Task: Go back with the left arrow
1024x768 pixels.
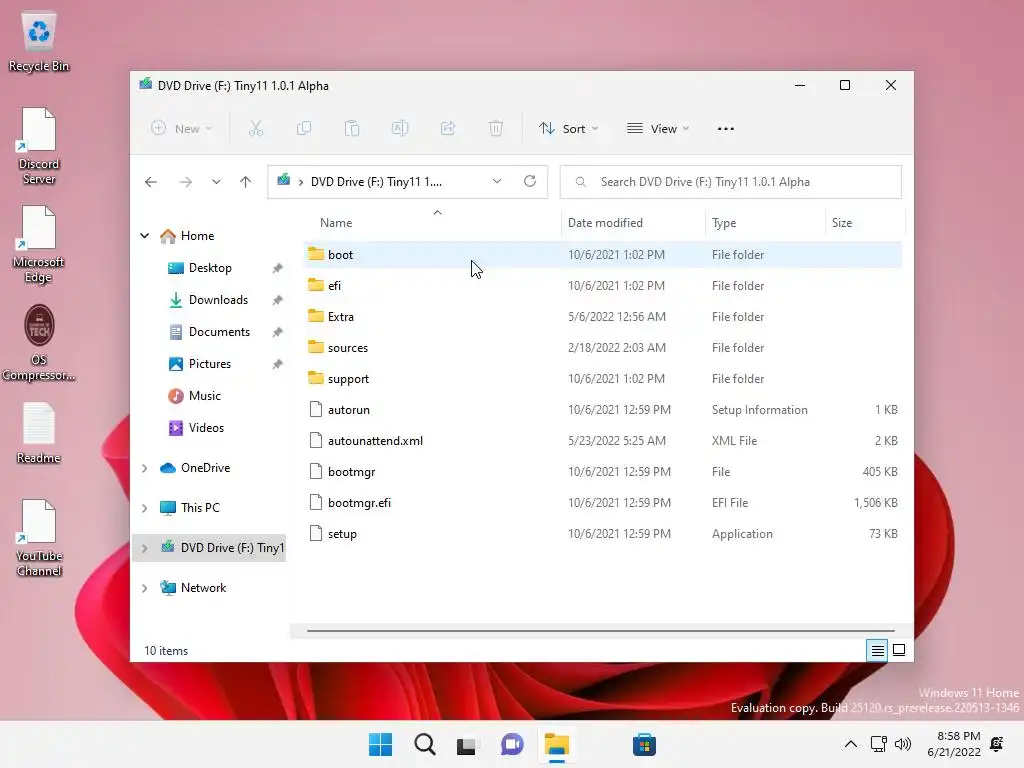Action: (151, 182)
